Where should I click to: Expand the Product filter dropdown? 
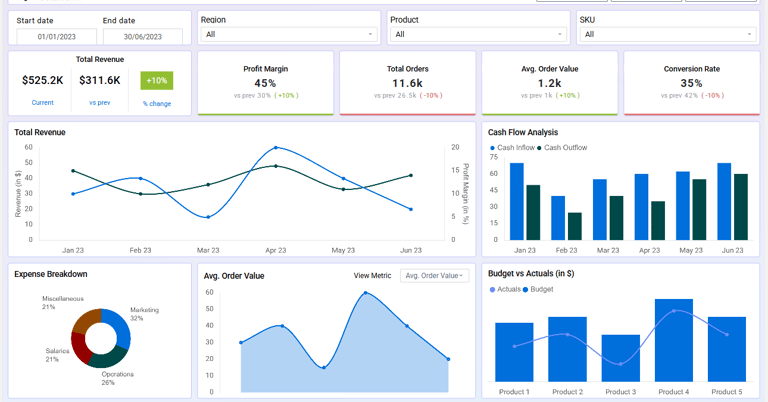click(479, 34)
